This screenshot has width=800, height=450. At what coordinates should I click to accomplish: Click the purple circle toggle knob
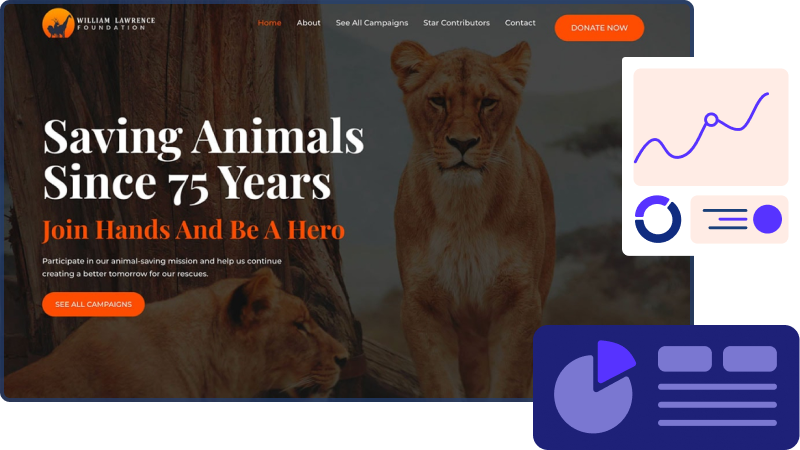point(767,219)
